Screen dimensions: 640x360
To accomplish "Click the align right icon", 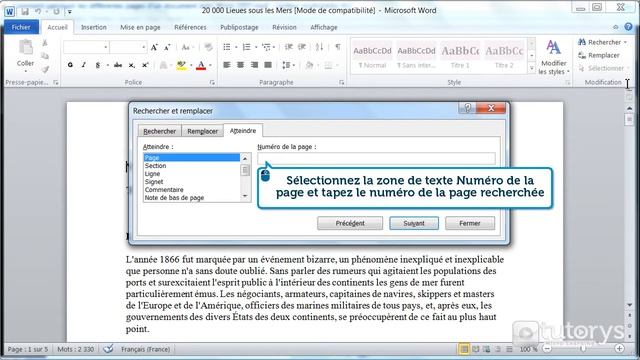I will [x=254, y=65].
